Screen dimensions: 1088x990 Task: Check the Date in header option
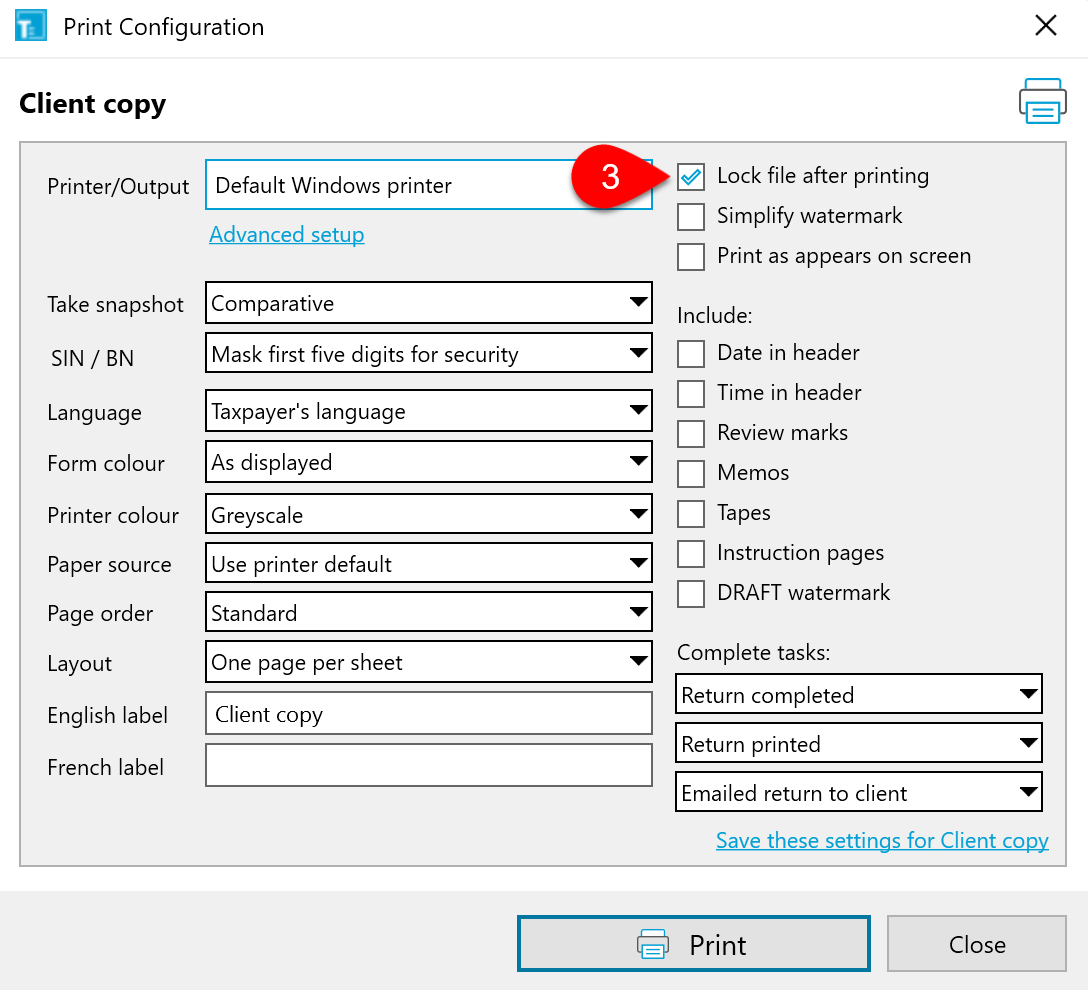pos(691,353)
